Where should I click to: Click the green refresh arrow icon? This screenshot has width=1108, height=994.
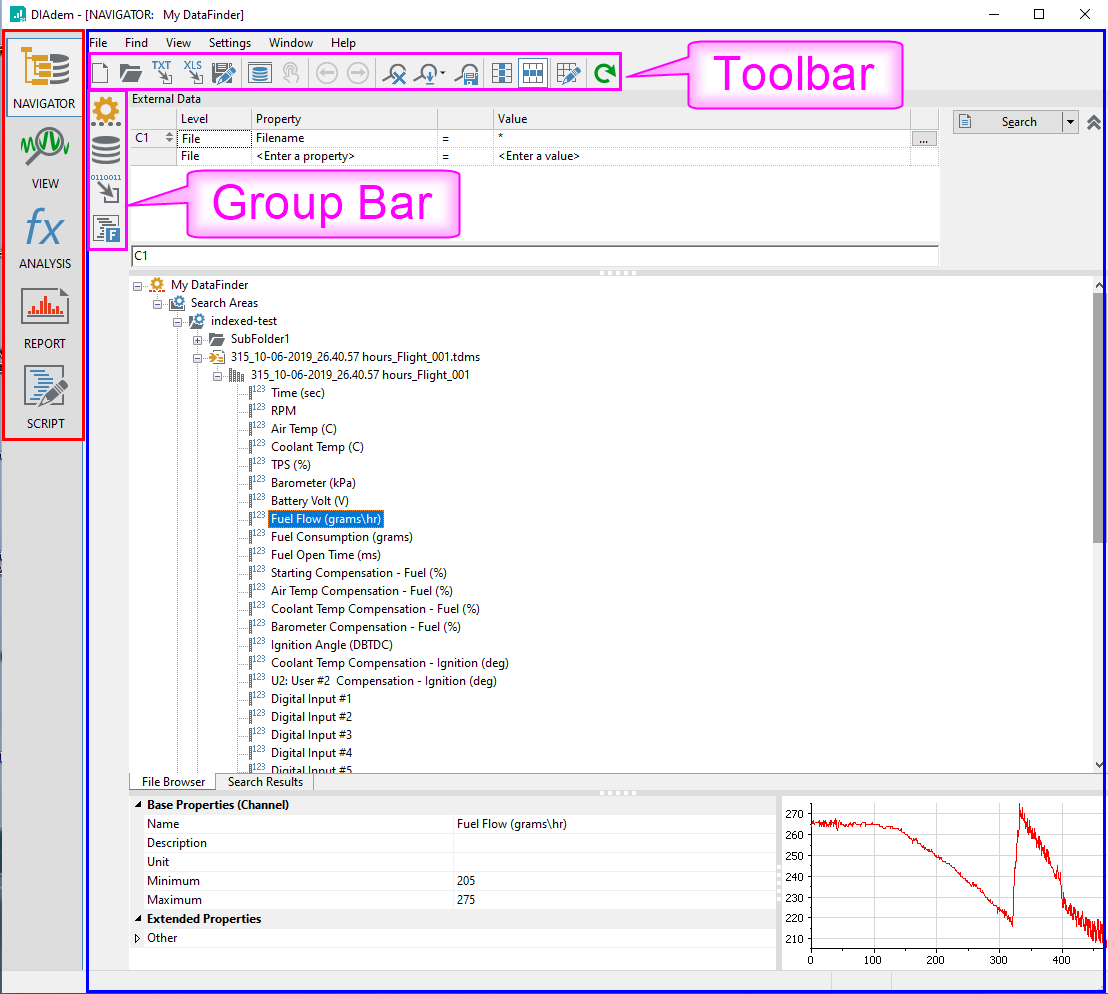coord(604,73)
